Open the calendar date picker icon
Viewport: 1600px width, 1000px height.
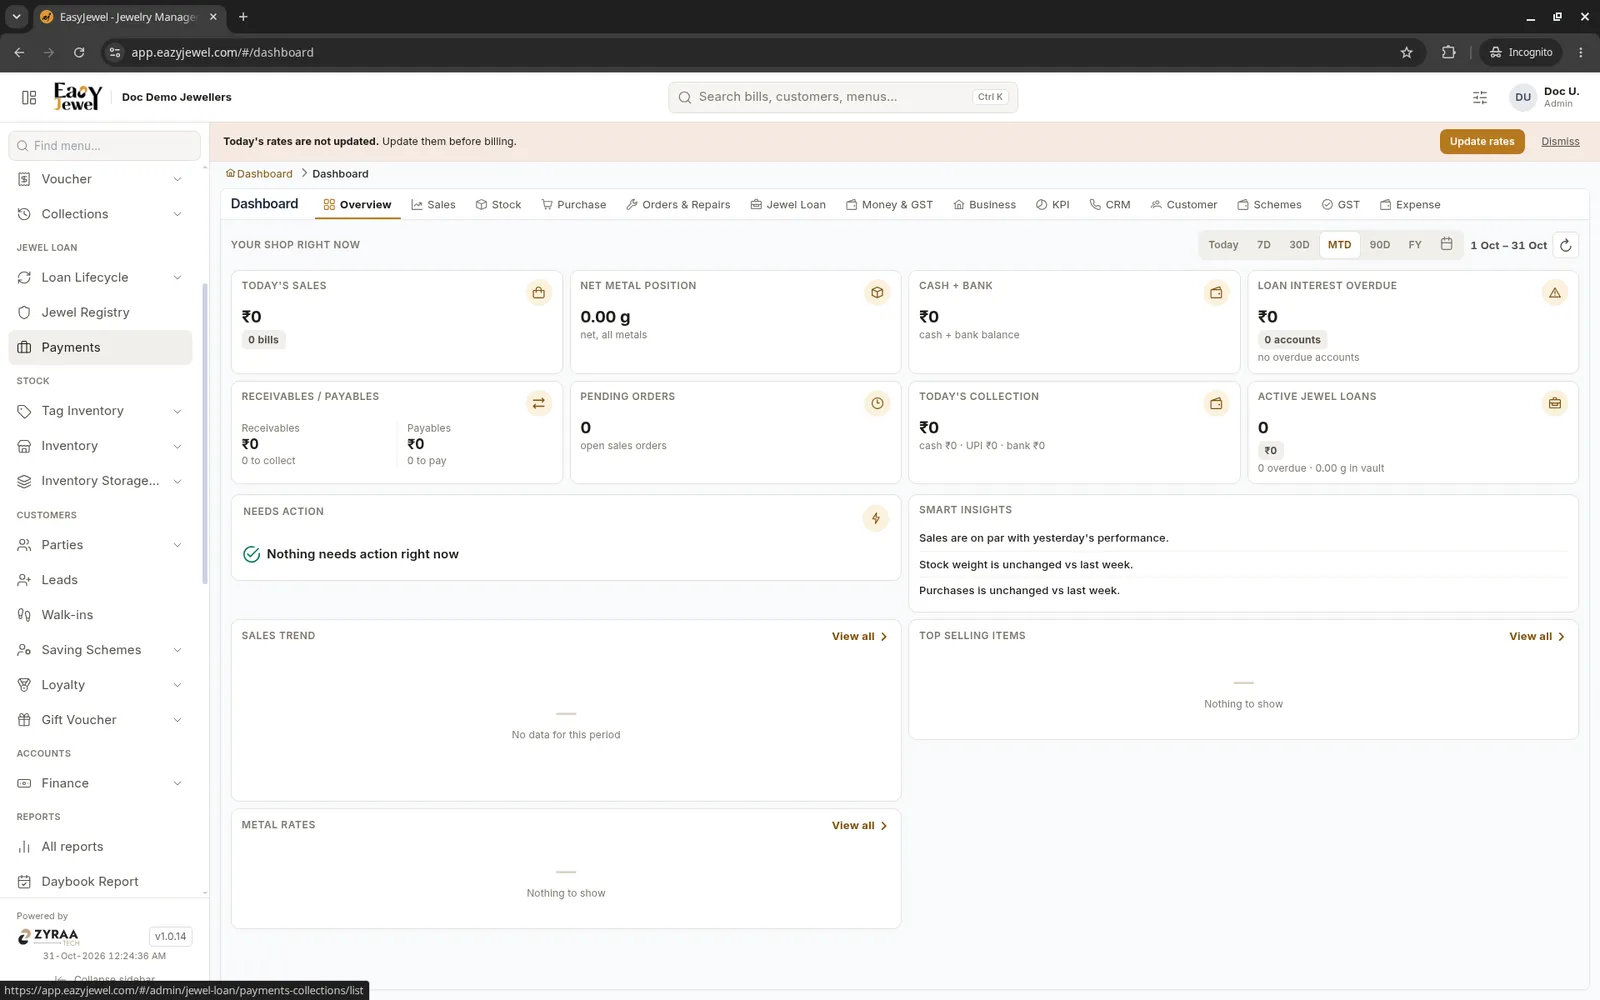[x=1446, y=244]
